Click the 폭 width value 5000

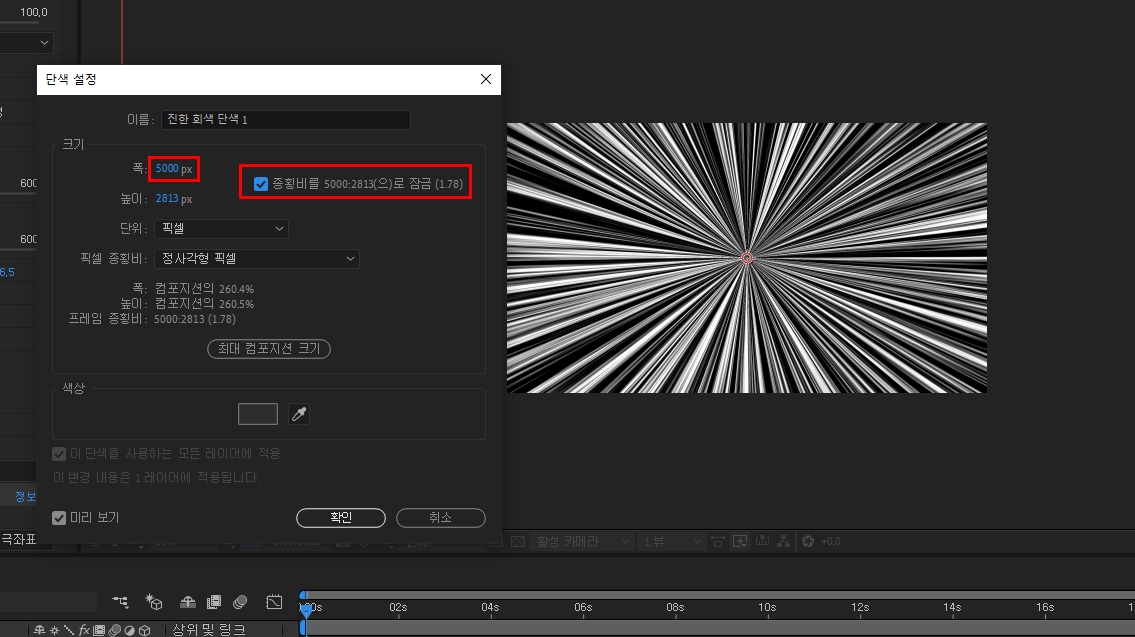(x=167, y=169)
